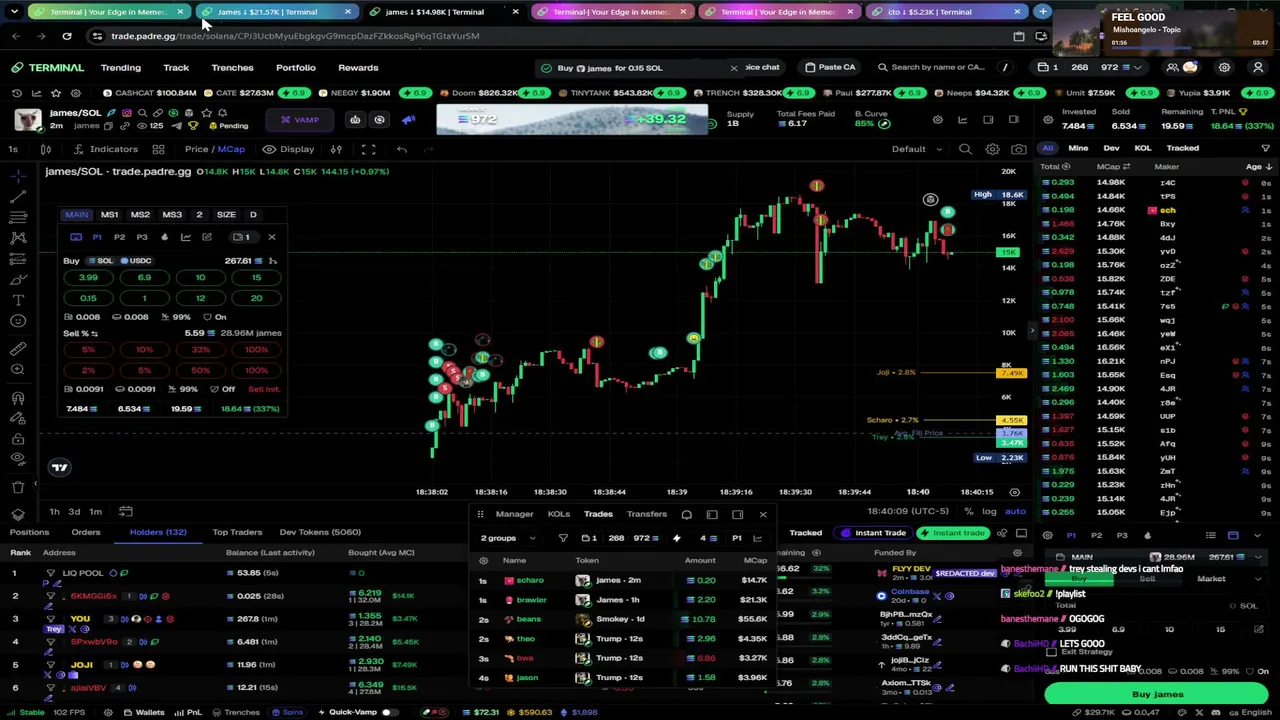This screenshot has width=1280, height=720.
Task: Open the 2 groups dropdown
Action: pyautogui.click(x=508, y=538)
